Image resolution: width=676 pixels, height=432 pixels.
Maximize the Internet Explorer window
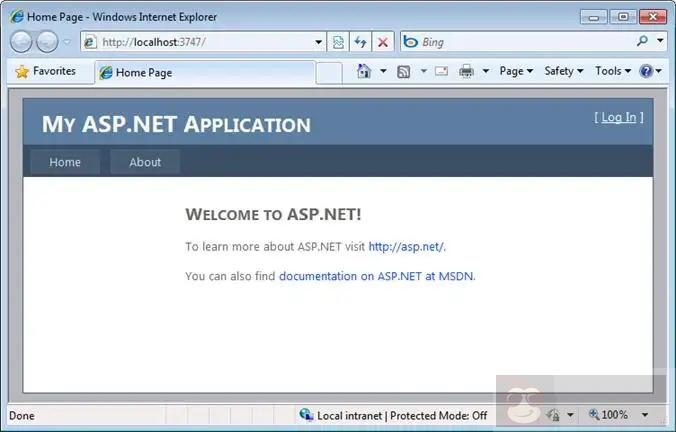[623, 17]
